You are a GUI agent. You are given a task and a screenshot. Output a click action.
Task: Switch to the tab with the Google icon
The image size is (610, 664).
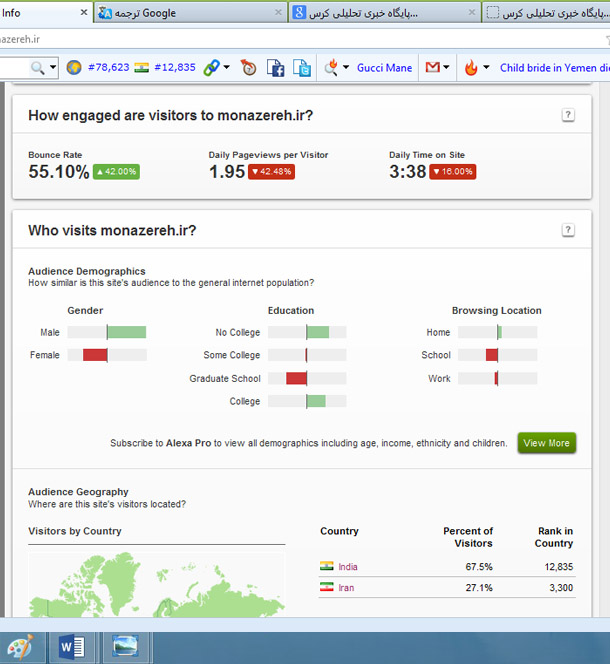pyautogui.click(x=383, y=13)
